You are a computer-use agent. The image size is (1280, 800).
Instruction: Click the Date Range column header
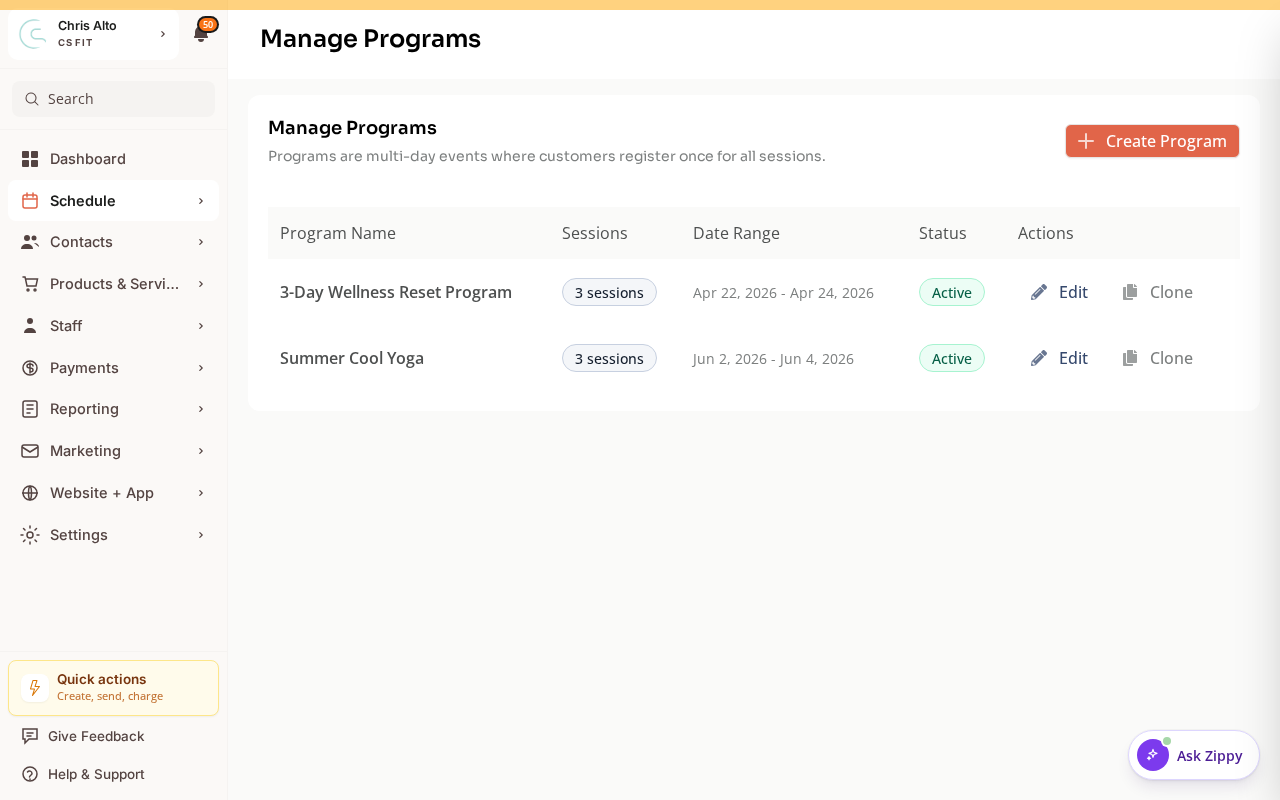(736, 233)
